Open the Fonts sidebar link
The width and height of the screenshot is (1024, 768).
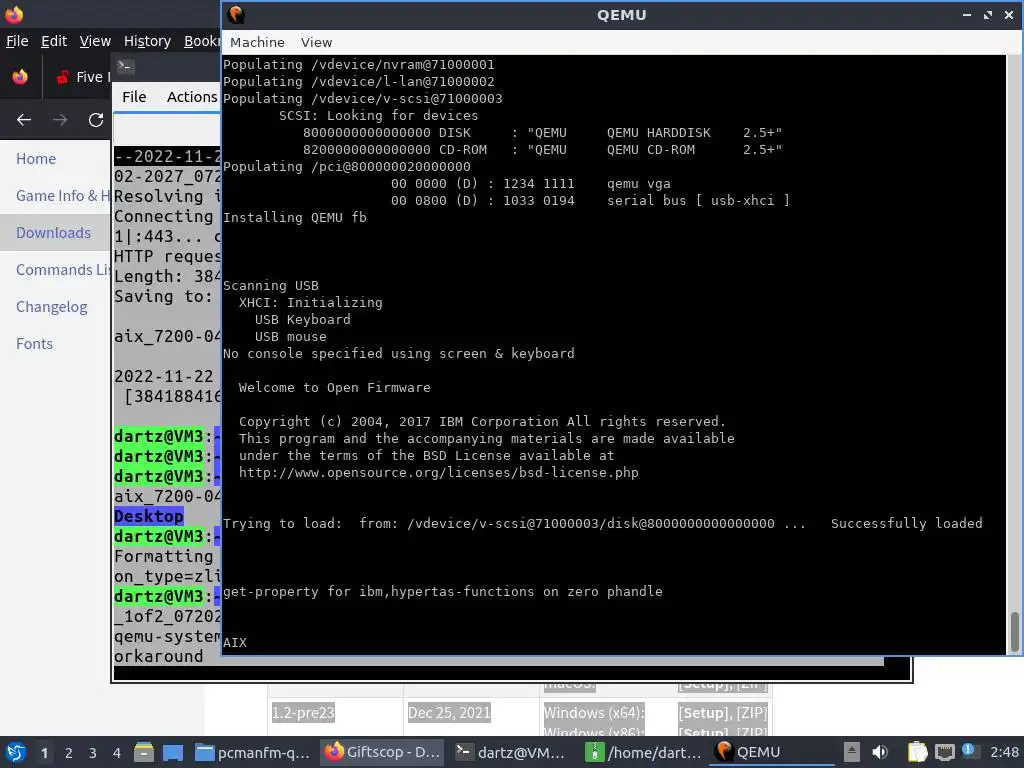pyautogui.click(x=35, y=344)
